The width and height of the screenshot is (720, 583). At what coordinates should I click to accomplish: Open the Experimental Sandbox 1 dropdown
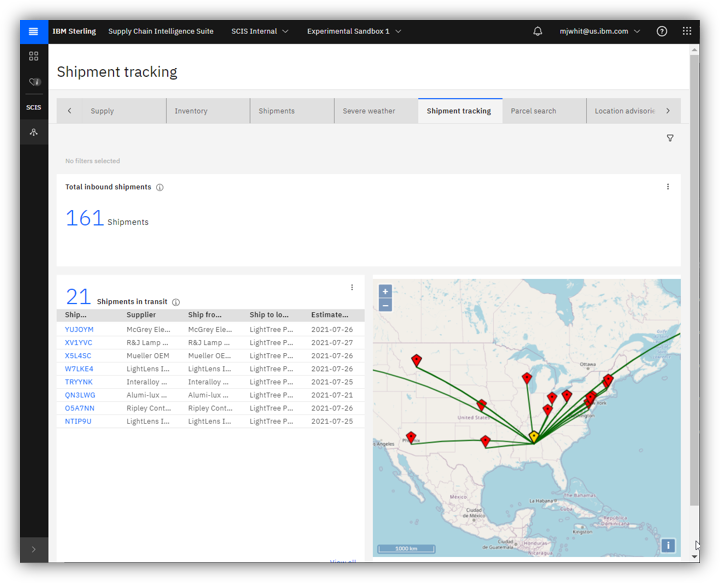[x=354, y=31]
